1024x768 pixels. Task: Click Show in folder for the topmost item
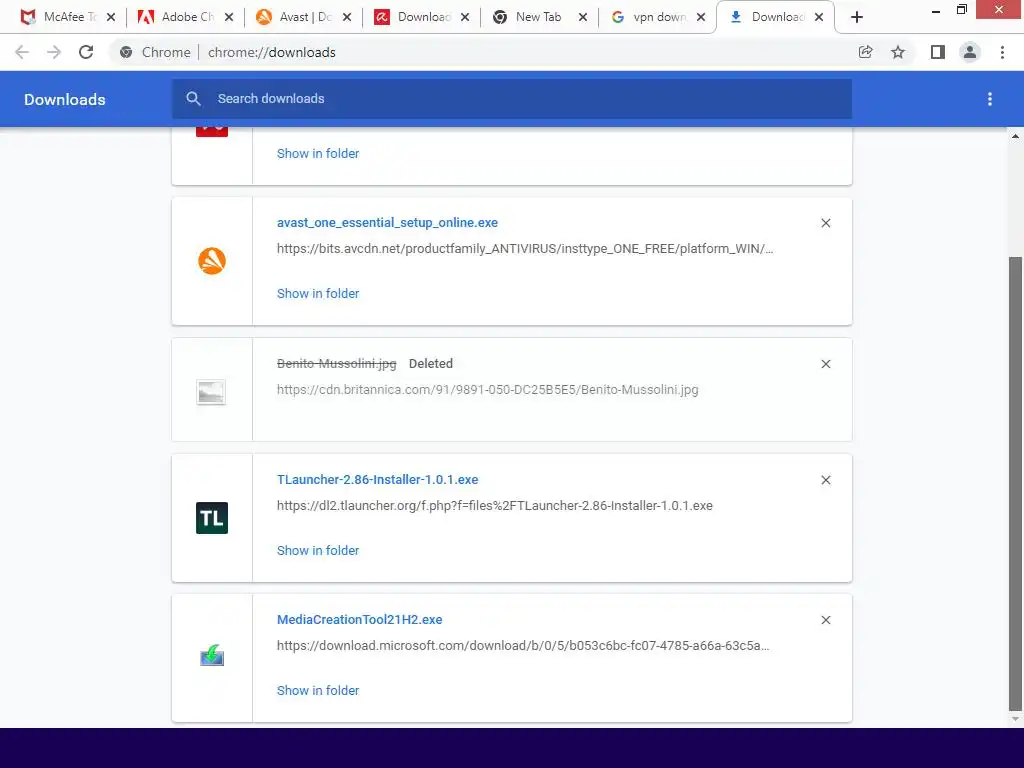click(x=318, y=153)
